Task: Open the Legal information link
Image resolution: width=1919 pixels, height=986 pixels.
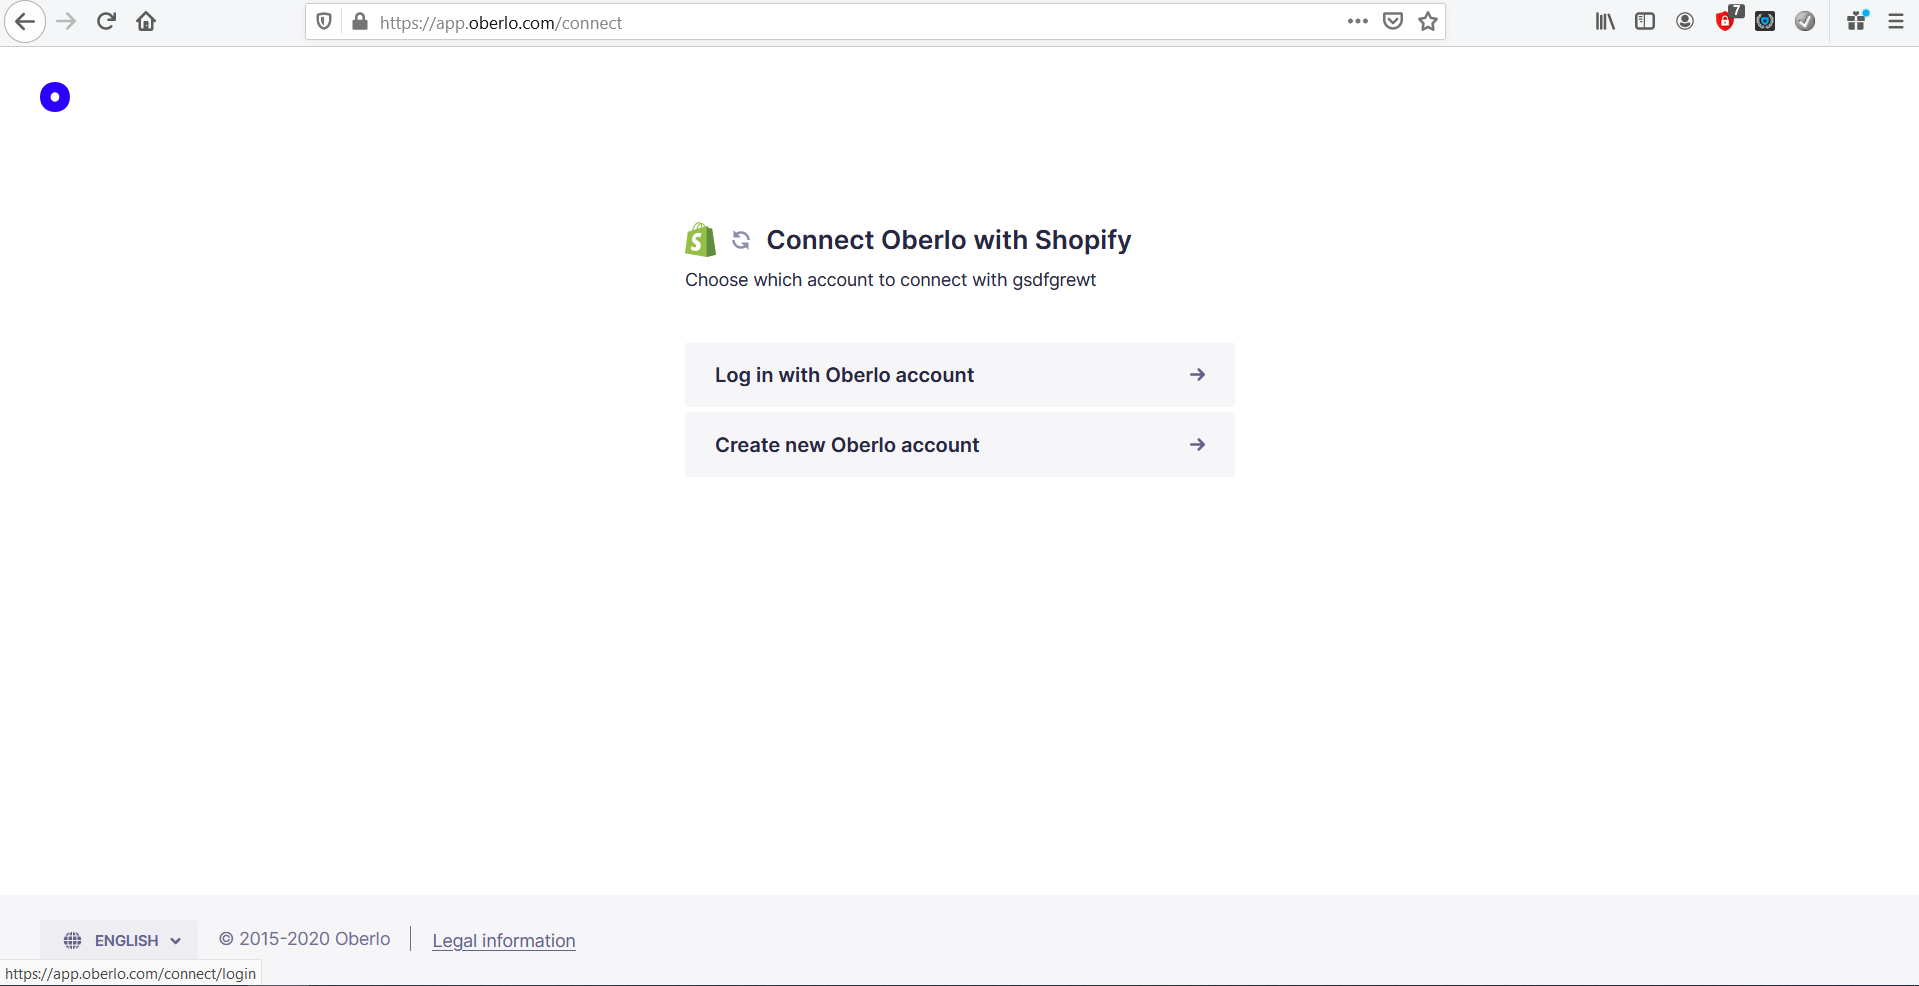Action: pos(504,940)
